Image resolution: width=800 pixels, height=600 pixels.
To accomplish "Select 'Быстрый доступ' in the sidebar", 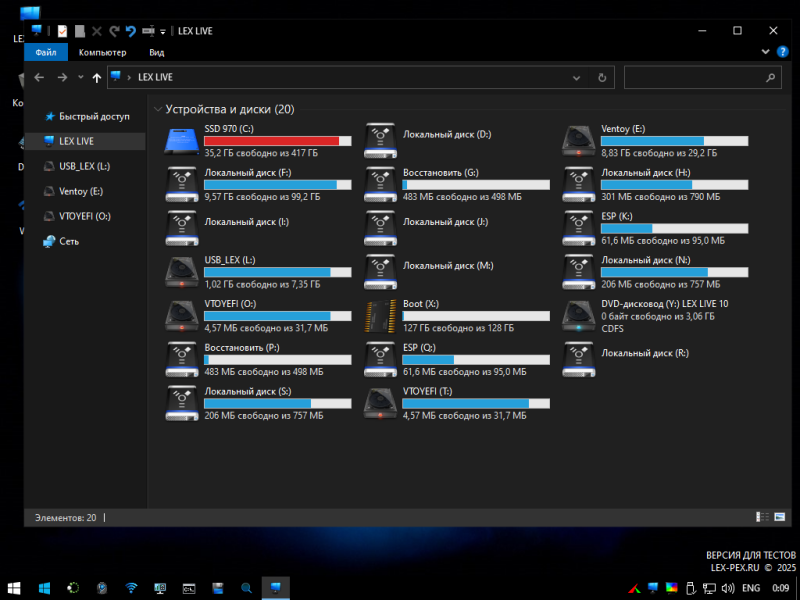I will (x=94, y=116).
